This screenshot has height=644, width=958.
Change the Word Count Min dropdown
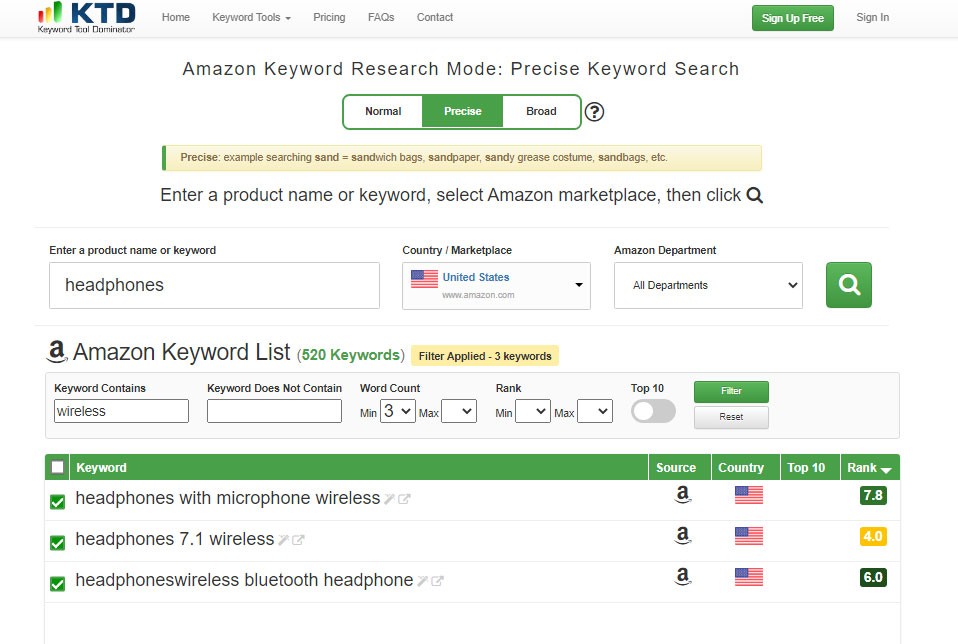pos(397,411)
